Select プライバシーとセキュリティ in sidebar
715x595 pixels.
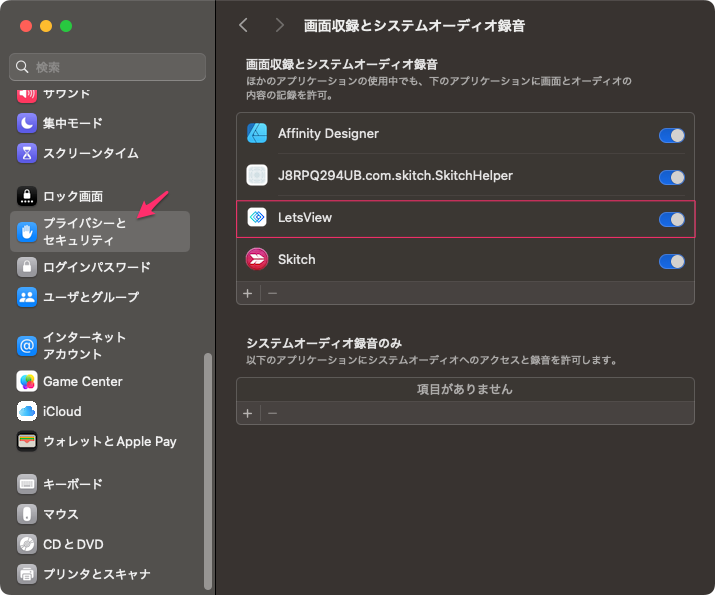coord(98,231)
